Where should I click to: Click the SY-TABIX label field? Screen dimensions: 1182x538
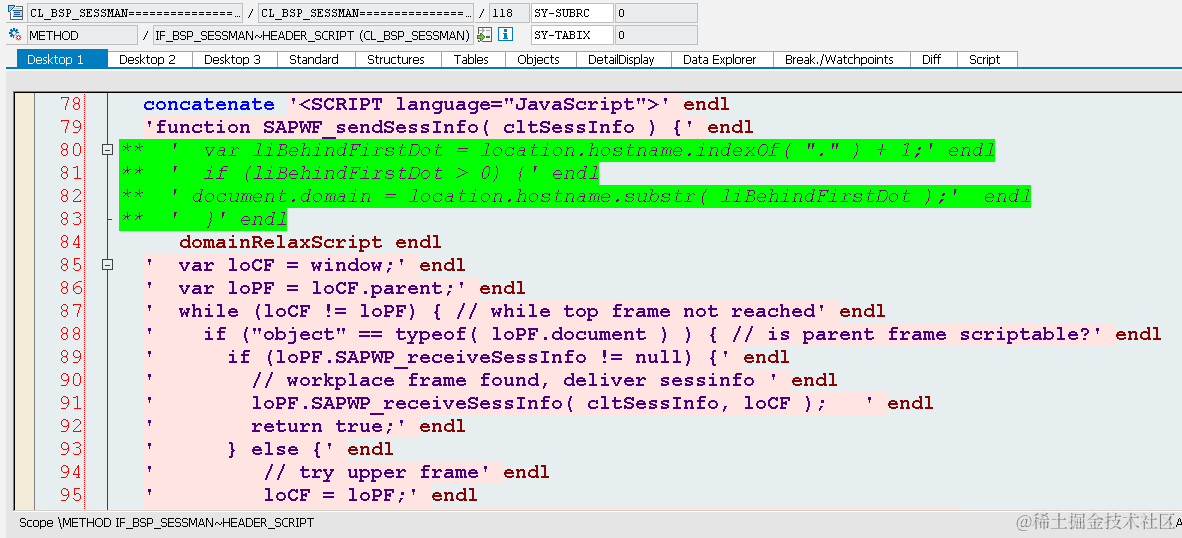pyautogui.click(x=572, y=35)
